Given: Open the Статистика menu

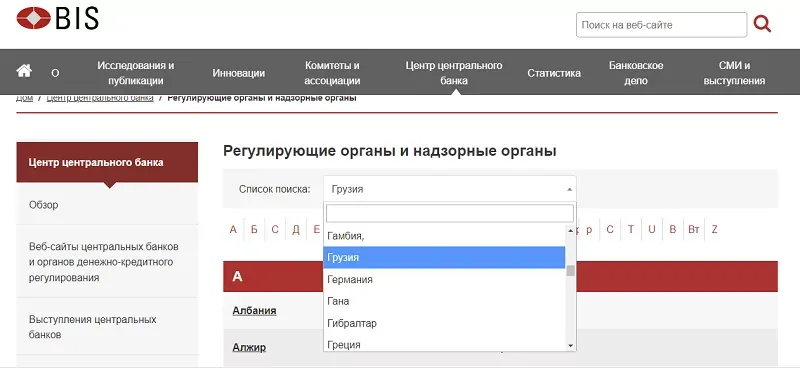Looking at the screenshot, I should point(554,73).
